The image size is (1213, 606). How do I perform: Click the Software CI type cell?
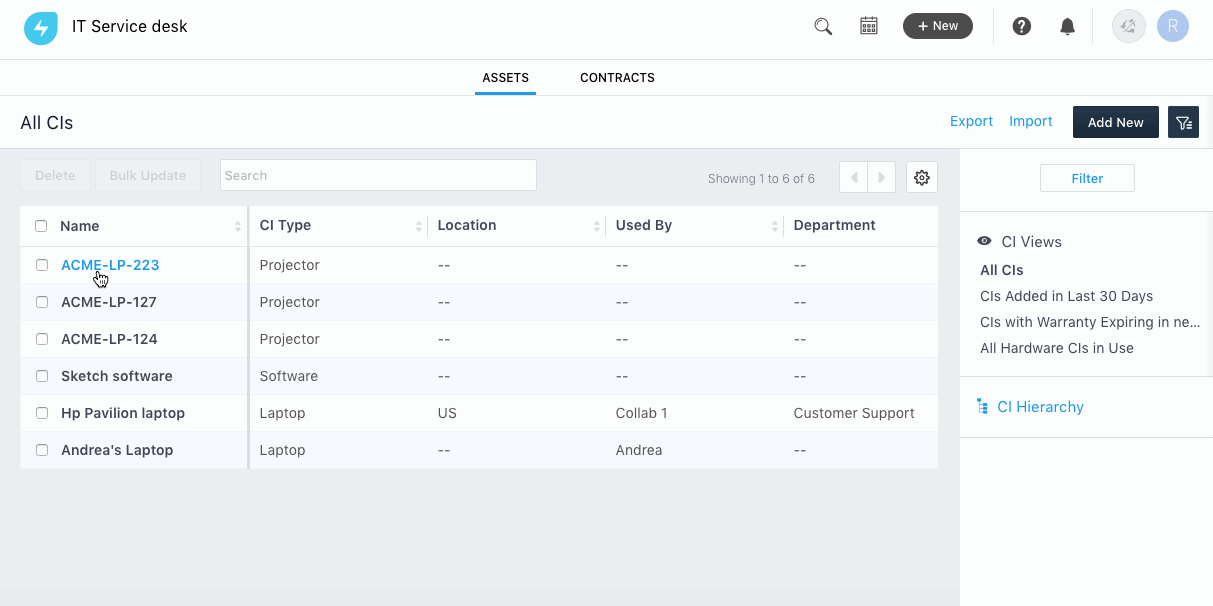[x=289, y=376]
